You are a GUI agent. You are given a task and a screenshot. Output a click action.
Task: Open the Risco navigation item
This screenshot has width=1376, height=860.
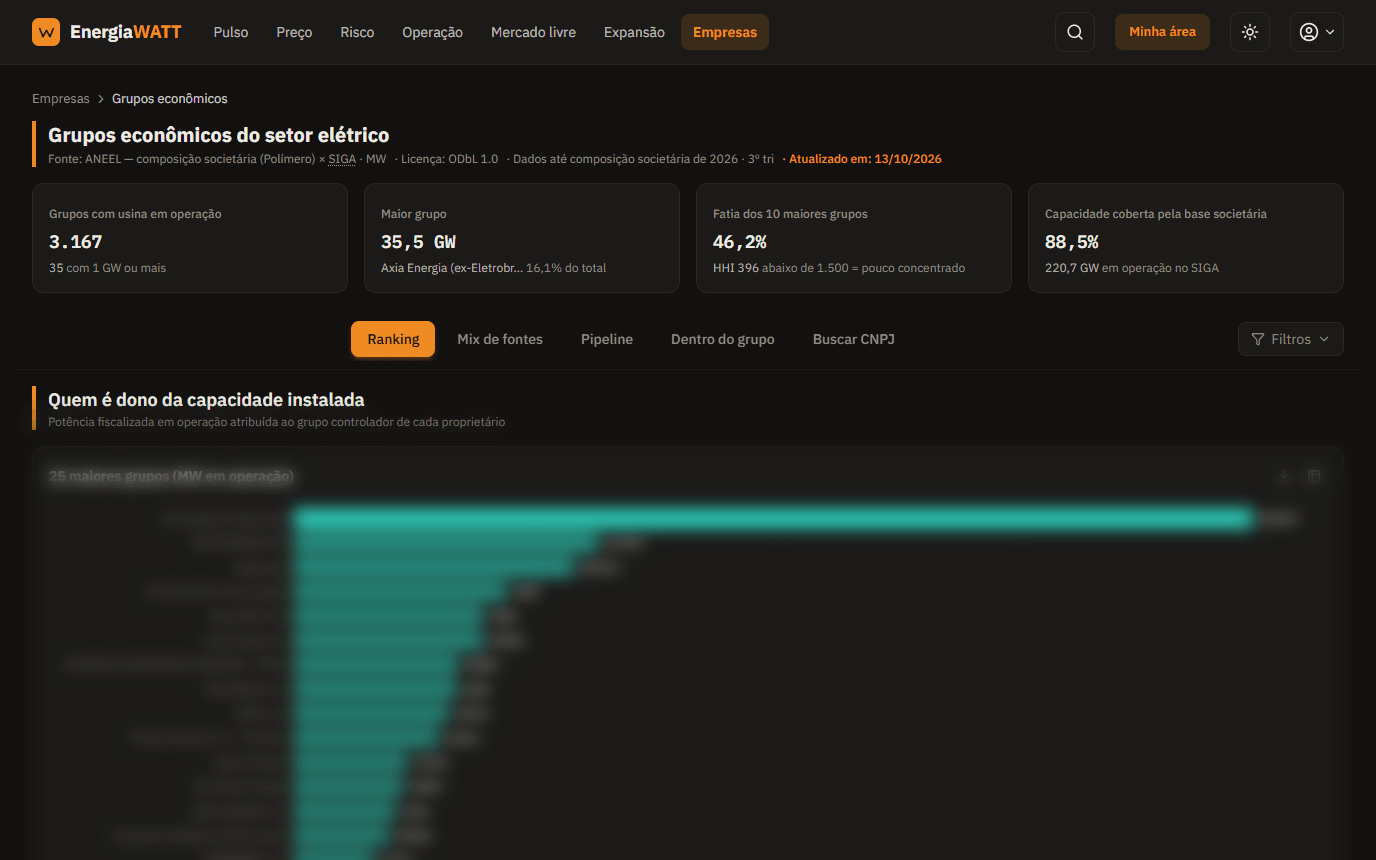[x=357, y=32]
